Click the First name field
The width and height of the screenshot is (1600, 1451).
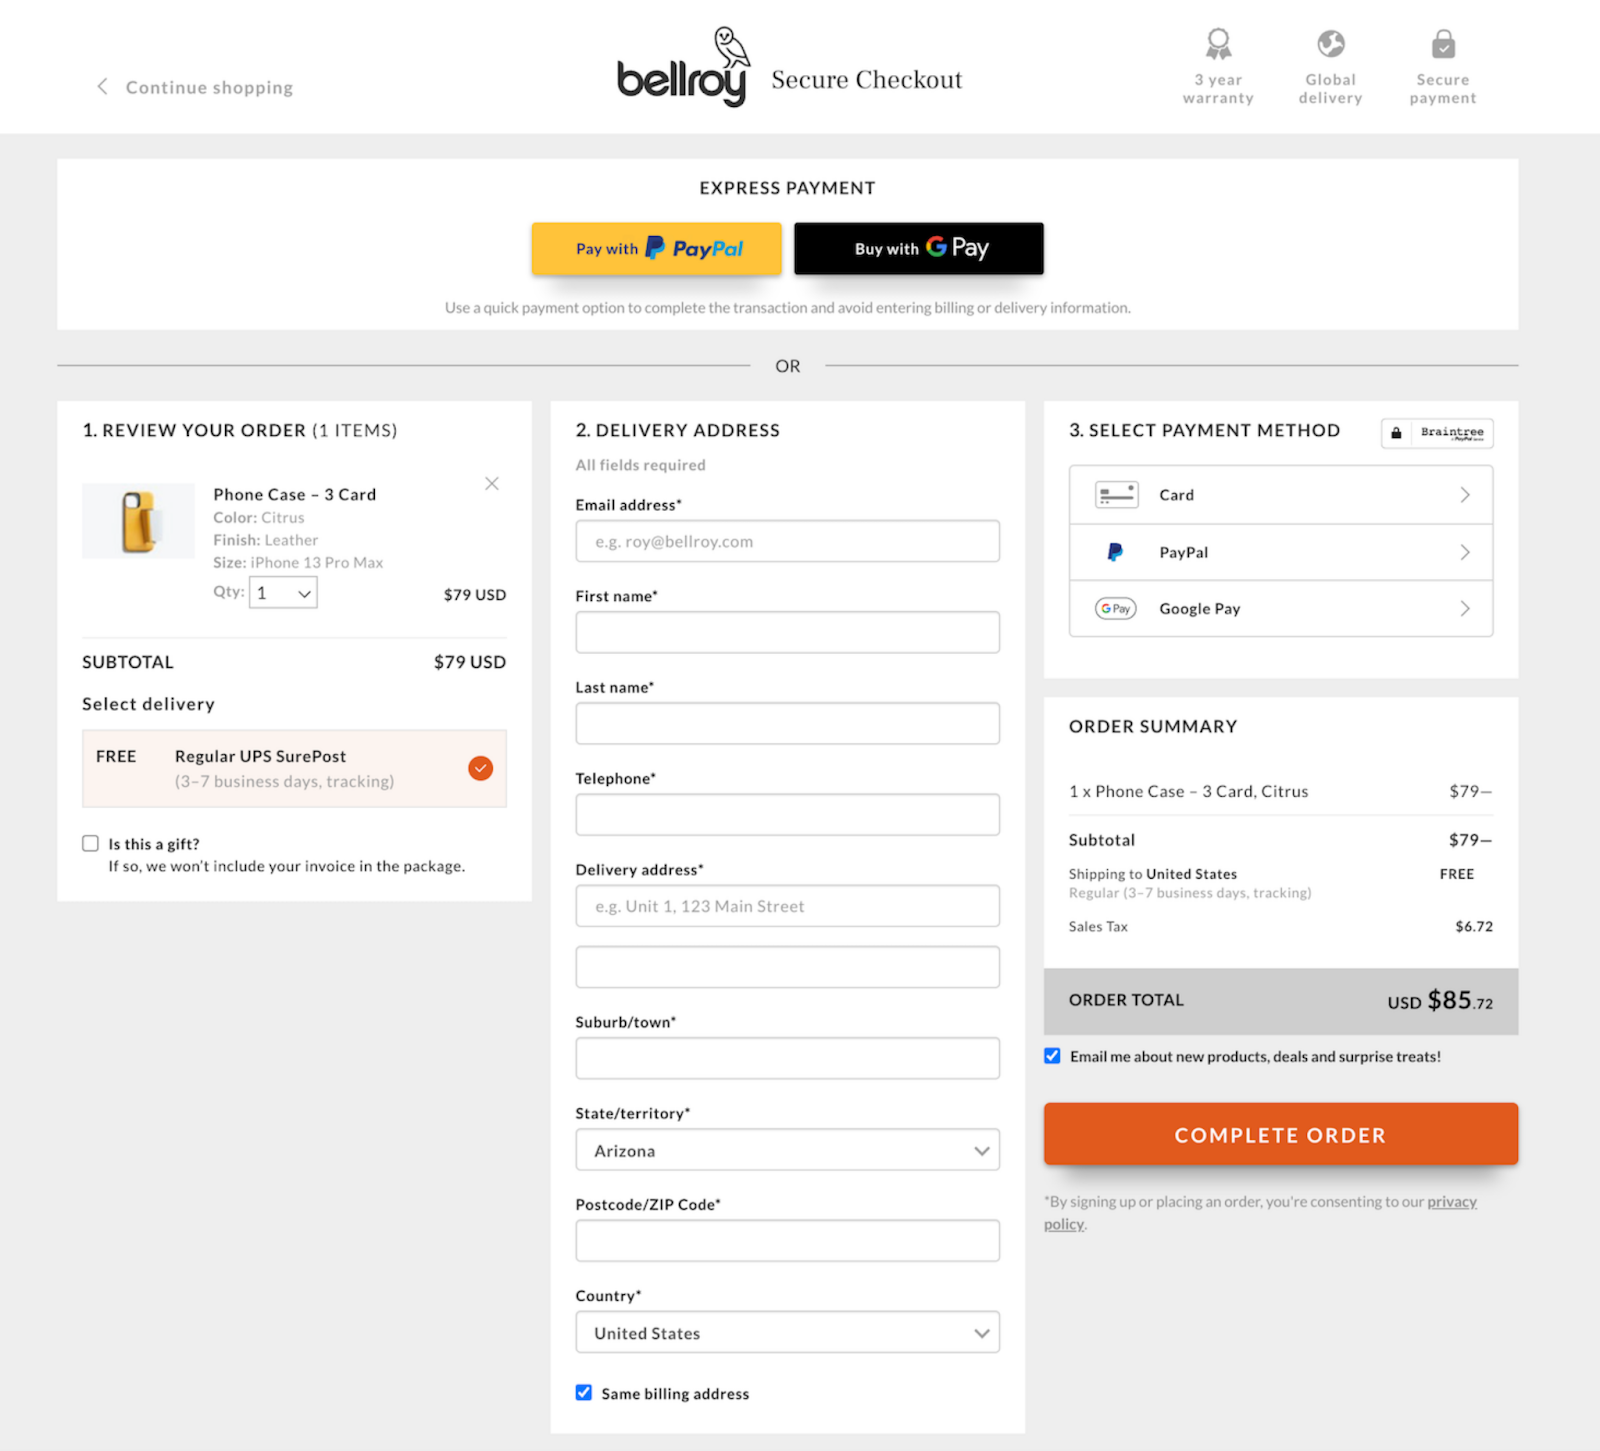pyautogui.click(x=788, y=632)
